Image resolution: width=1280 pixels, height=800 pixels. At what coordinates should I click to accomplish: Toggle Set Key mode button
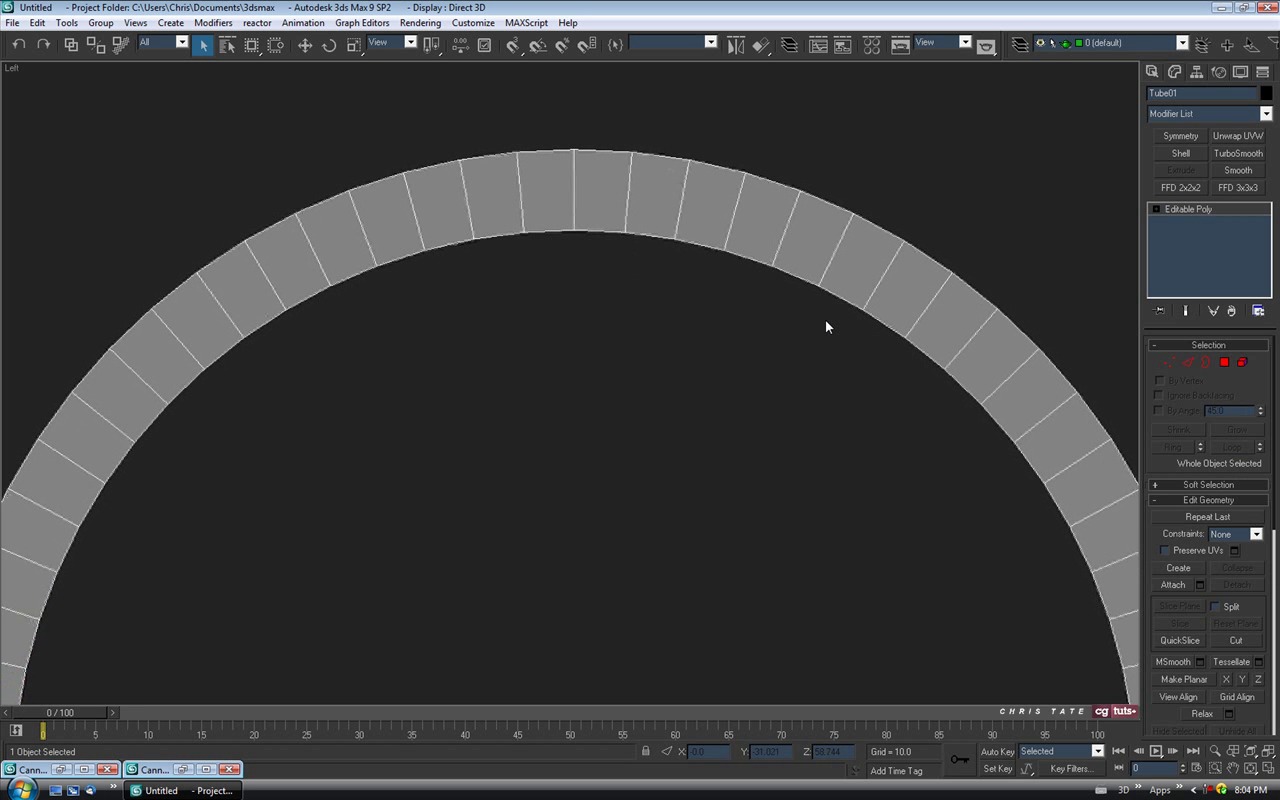click(998, 769)
